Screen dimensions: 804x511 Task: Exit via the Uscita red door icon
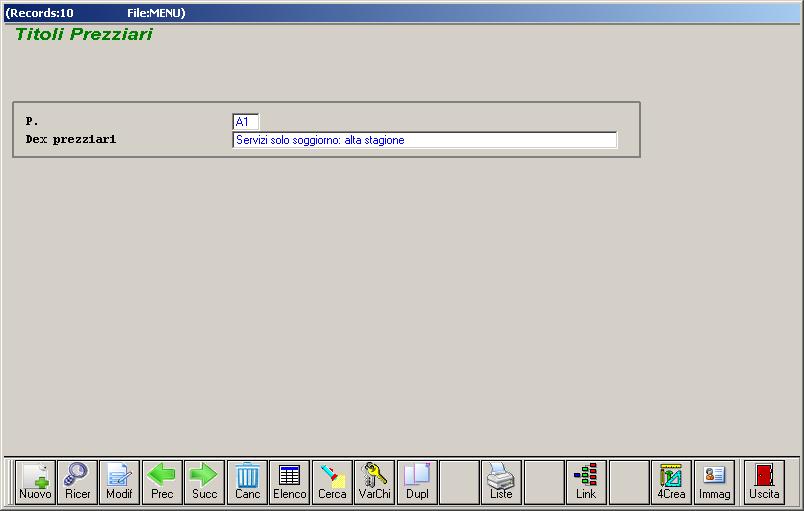[x=764, y=482]
